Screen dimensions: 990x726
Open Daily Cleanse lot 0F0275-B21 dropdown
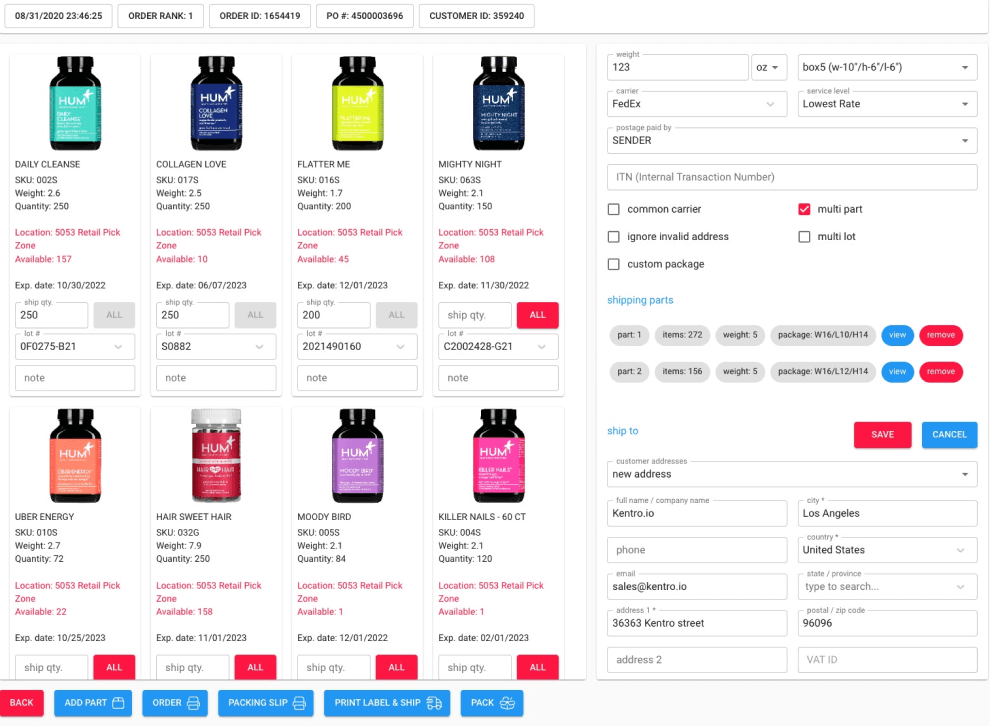coord(75,347)
